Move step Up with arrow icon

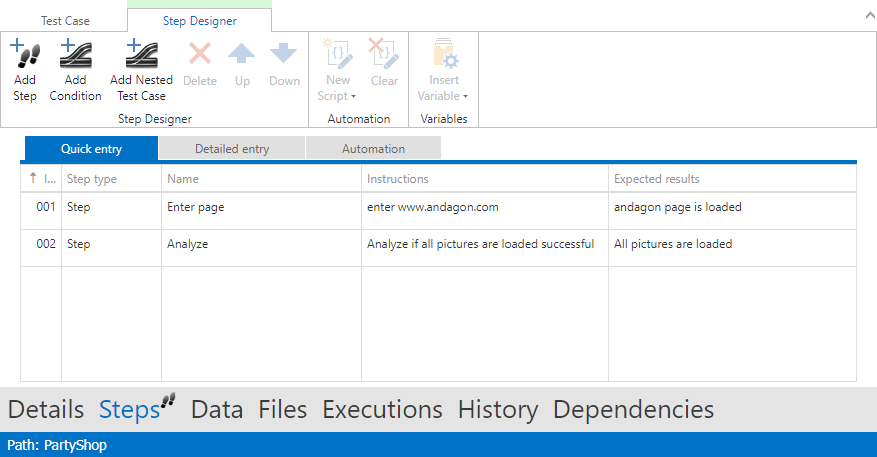tap(242, 55)
